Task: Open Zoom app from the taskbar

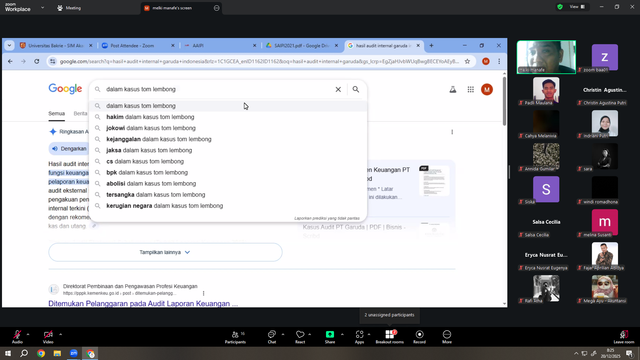Action: pos(73,353)
